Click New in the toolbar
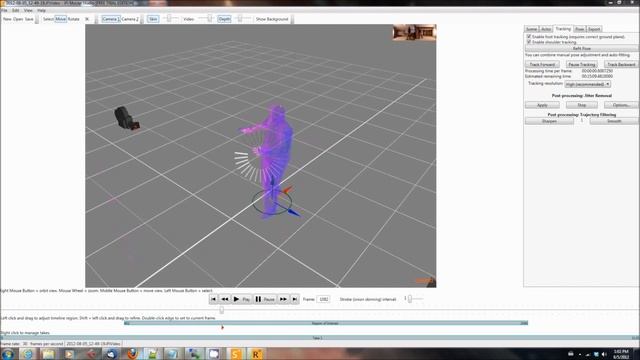 (x=7, y=19)
